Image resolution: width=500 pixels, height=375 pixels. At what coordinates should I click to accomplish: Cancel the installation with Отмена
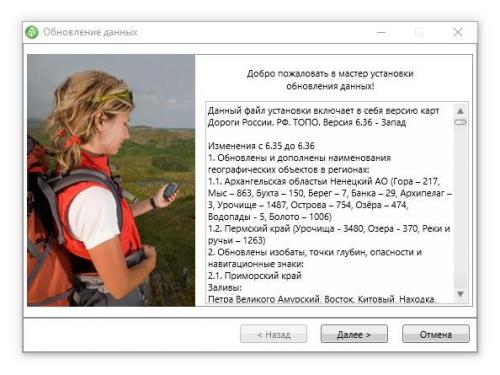(436, 334)
